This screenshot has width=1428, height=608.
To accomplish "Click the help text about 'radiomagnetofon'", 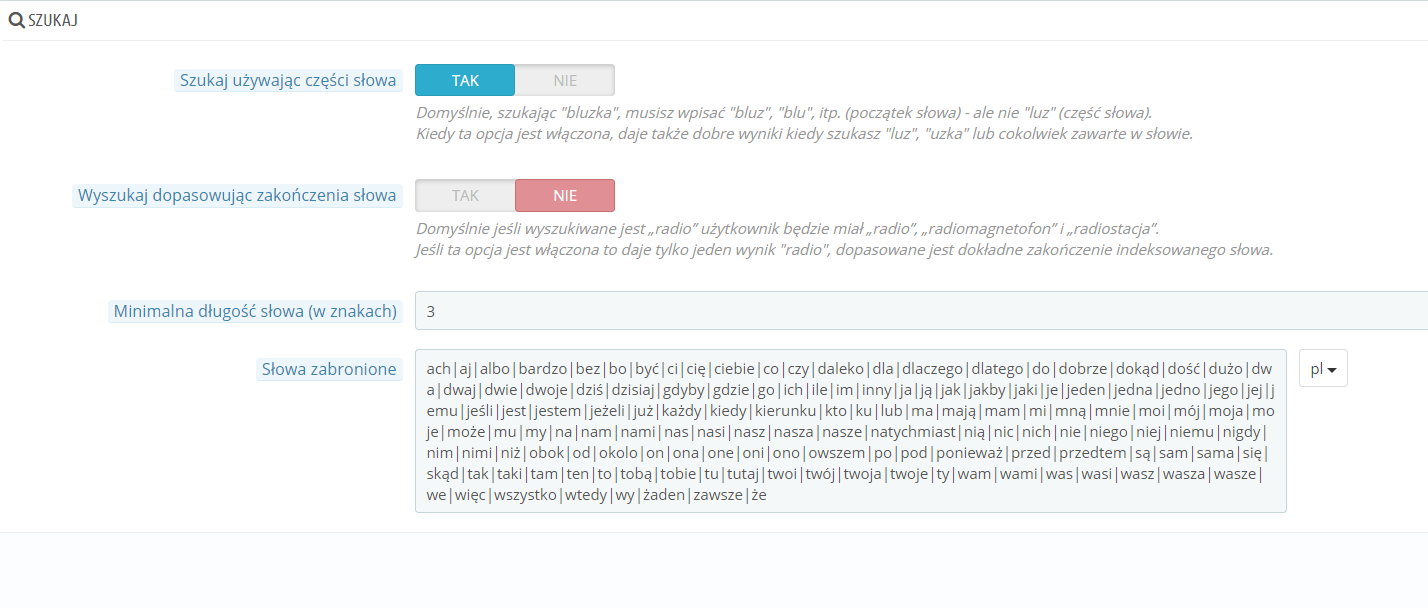I will (788, 228).
